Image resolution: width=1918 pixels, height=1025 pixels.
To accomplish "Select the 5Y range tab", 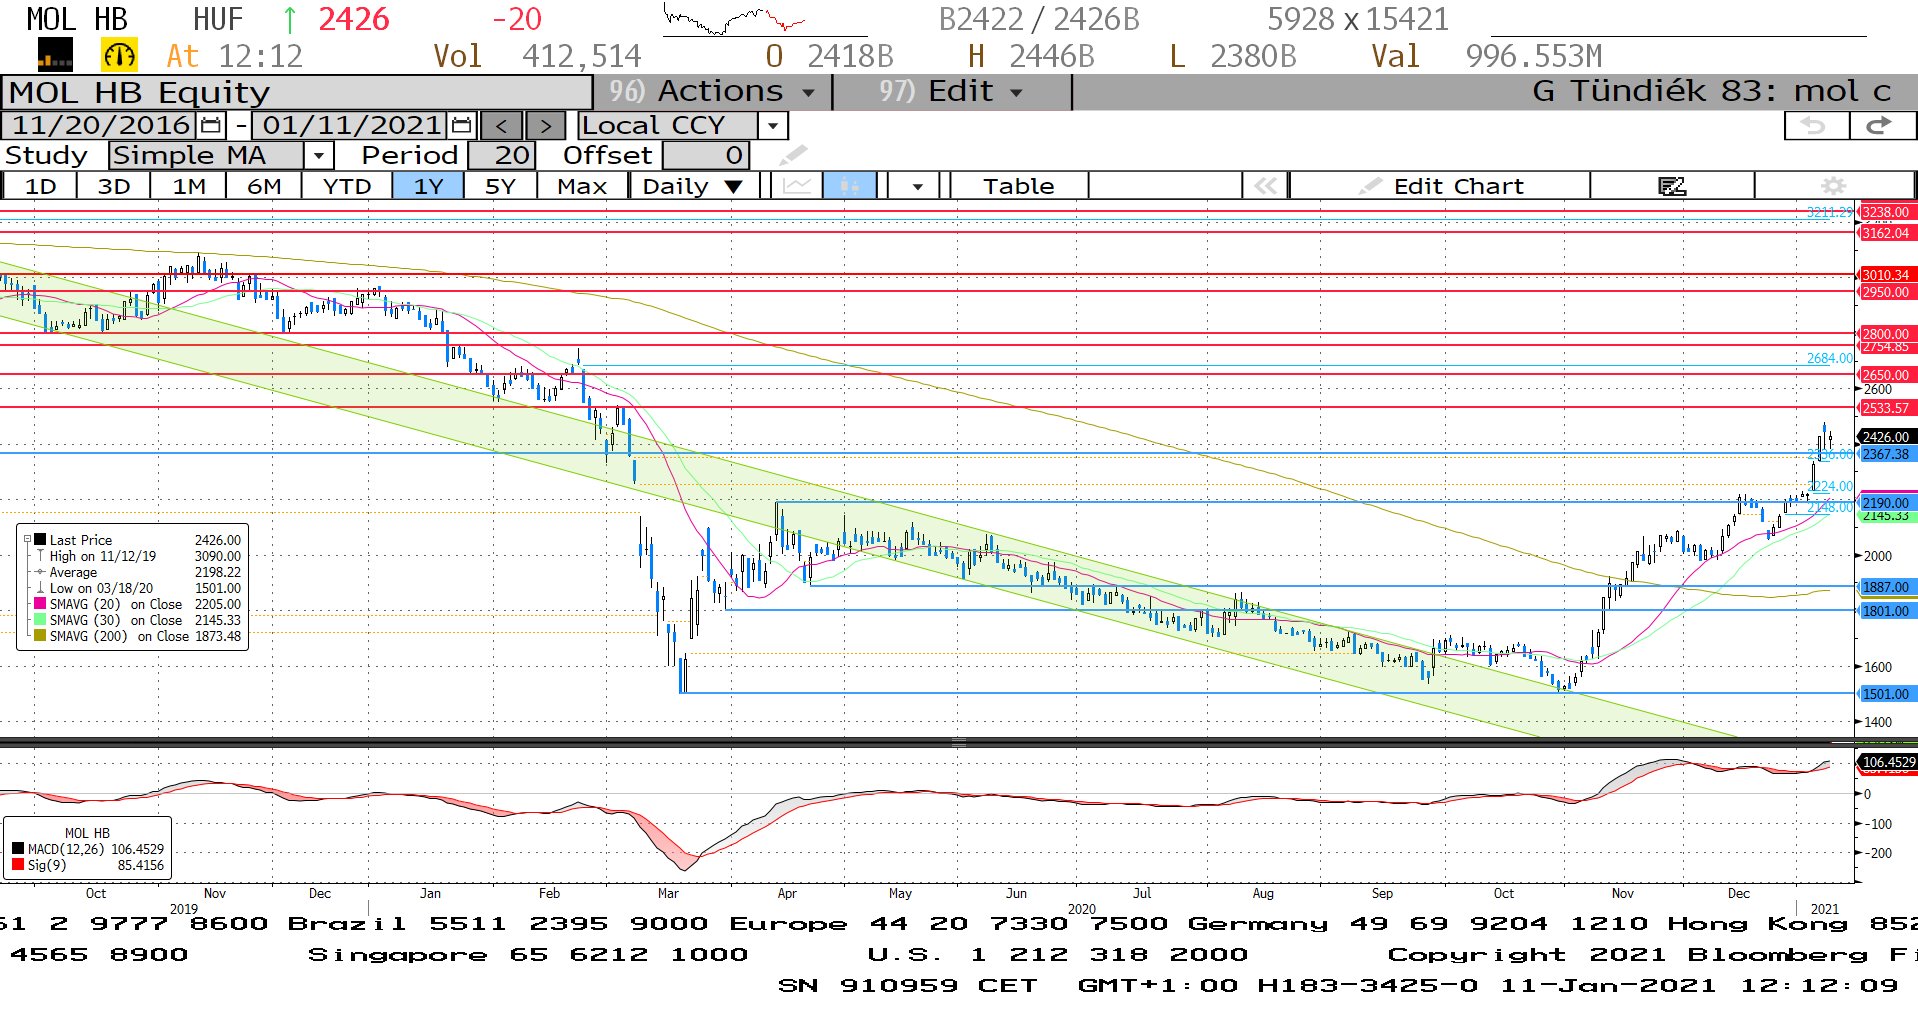I will coord(500,186).
